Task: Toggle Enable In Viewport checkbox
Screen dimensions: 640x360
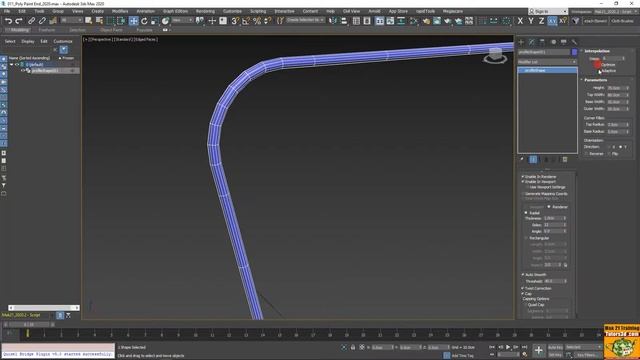Action: (522, 182)
